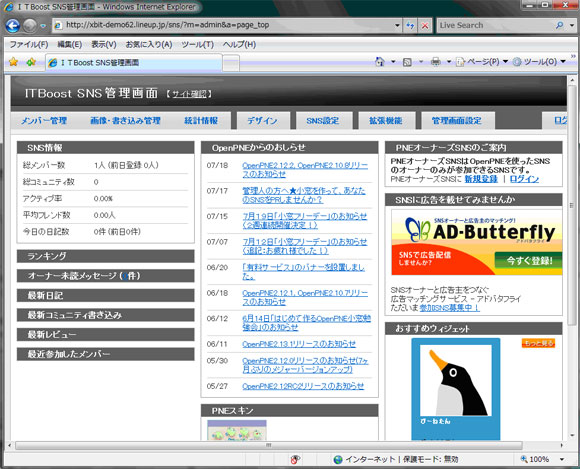Open the デザイン navigation tab

tap(262, 121)
